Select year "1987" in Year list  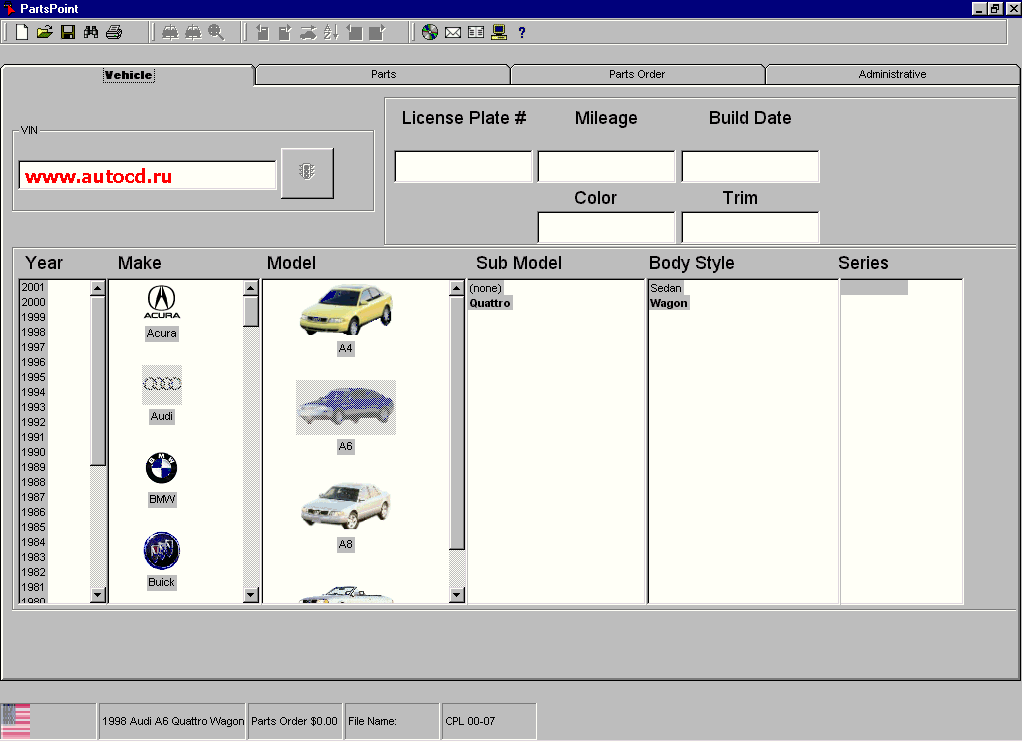pos(33,497)
